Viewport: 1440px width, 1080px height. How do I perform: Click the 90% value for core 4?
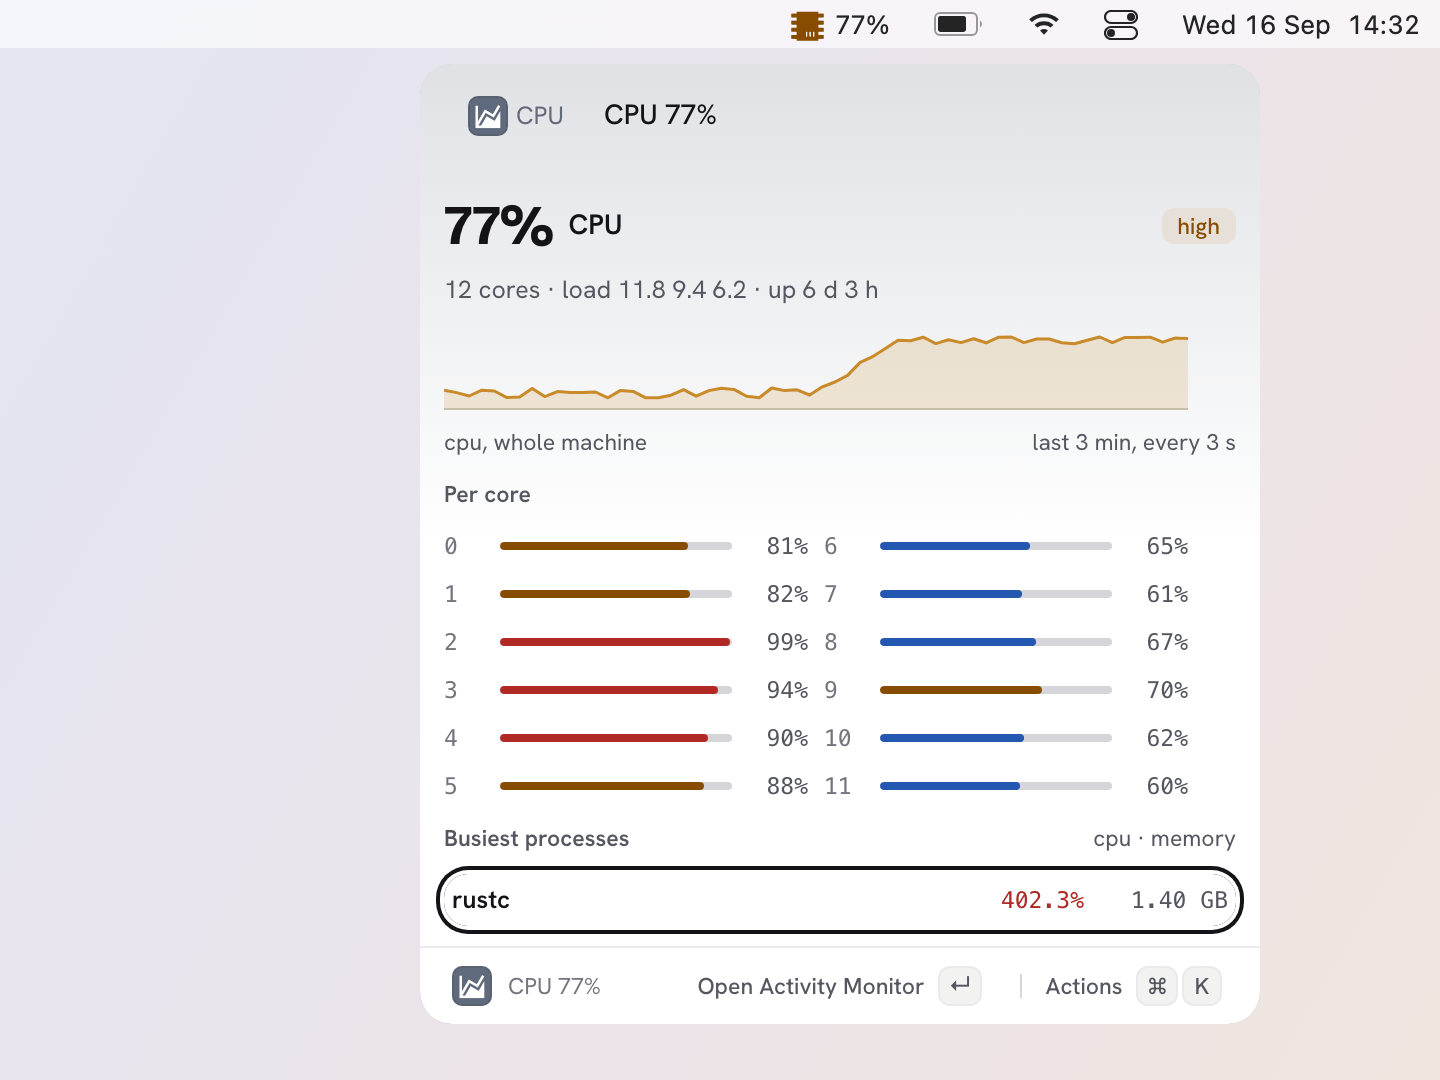(x=787, y=738)
